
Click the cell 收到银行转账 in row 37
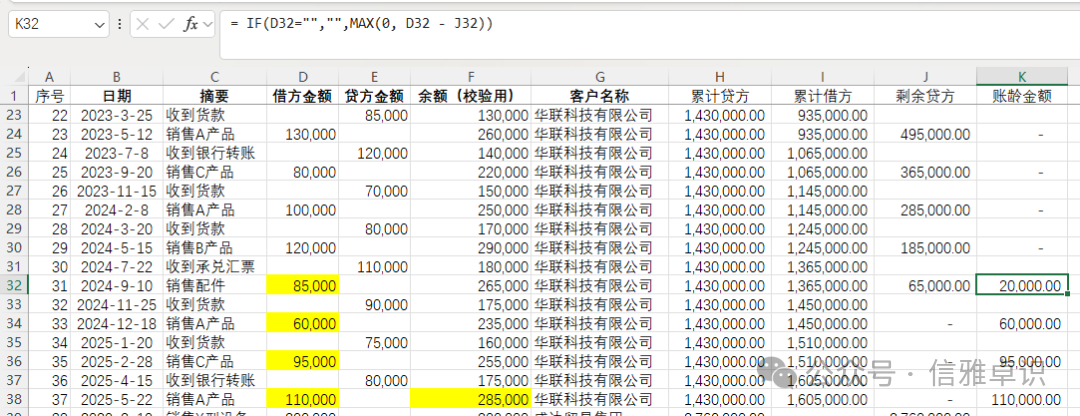(215, 379)
